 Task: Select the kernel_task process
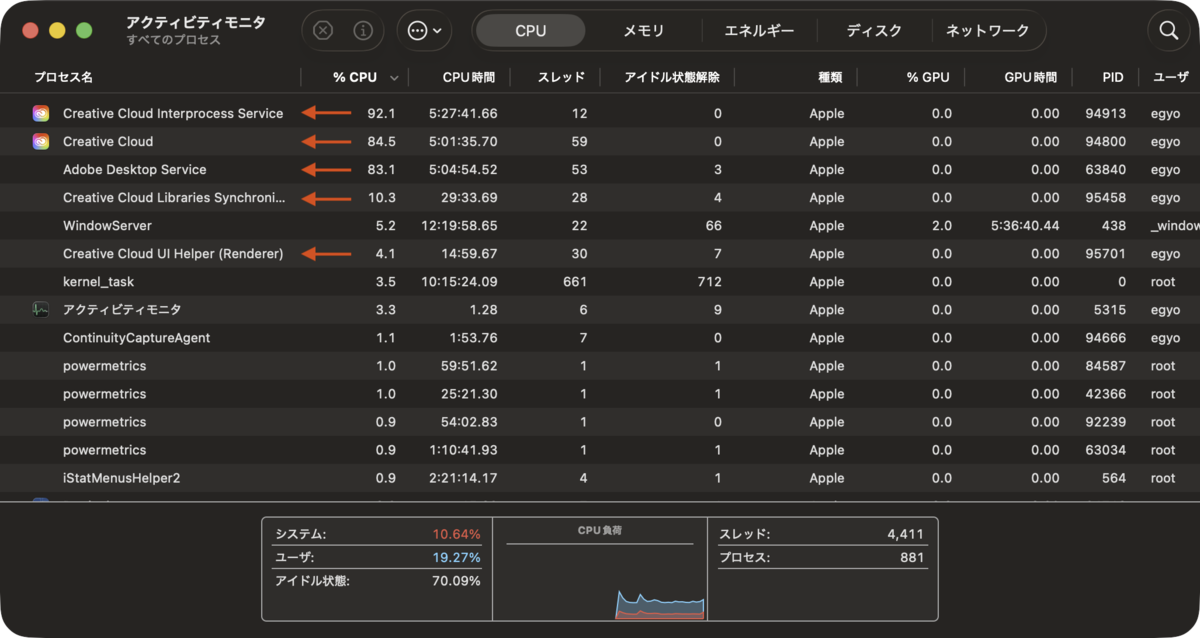[x=99, y=281]
